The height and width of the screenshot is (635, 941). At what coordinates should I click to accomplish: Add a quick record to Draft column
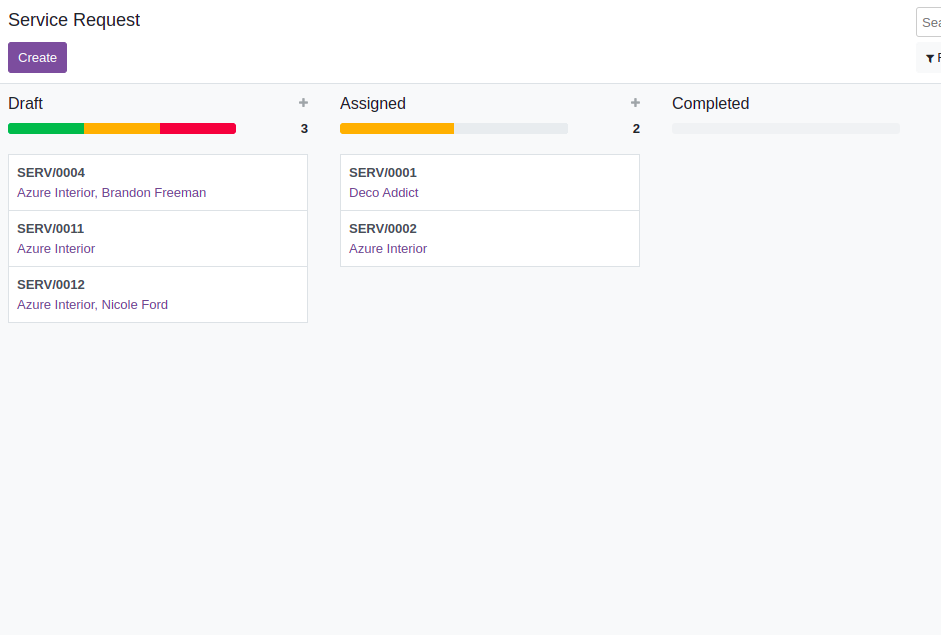(x=303, y=103)
